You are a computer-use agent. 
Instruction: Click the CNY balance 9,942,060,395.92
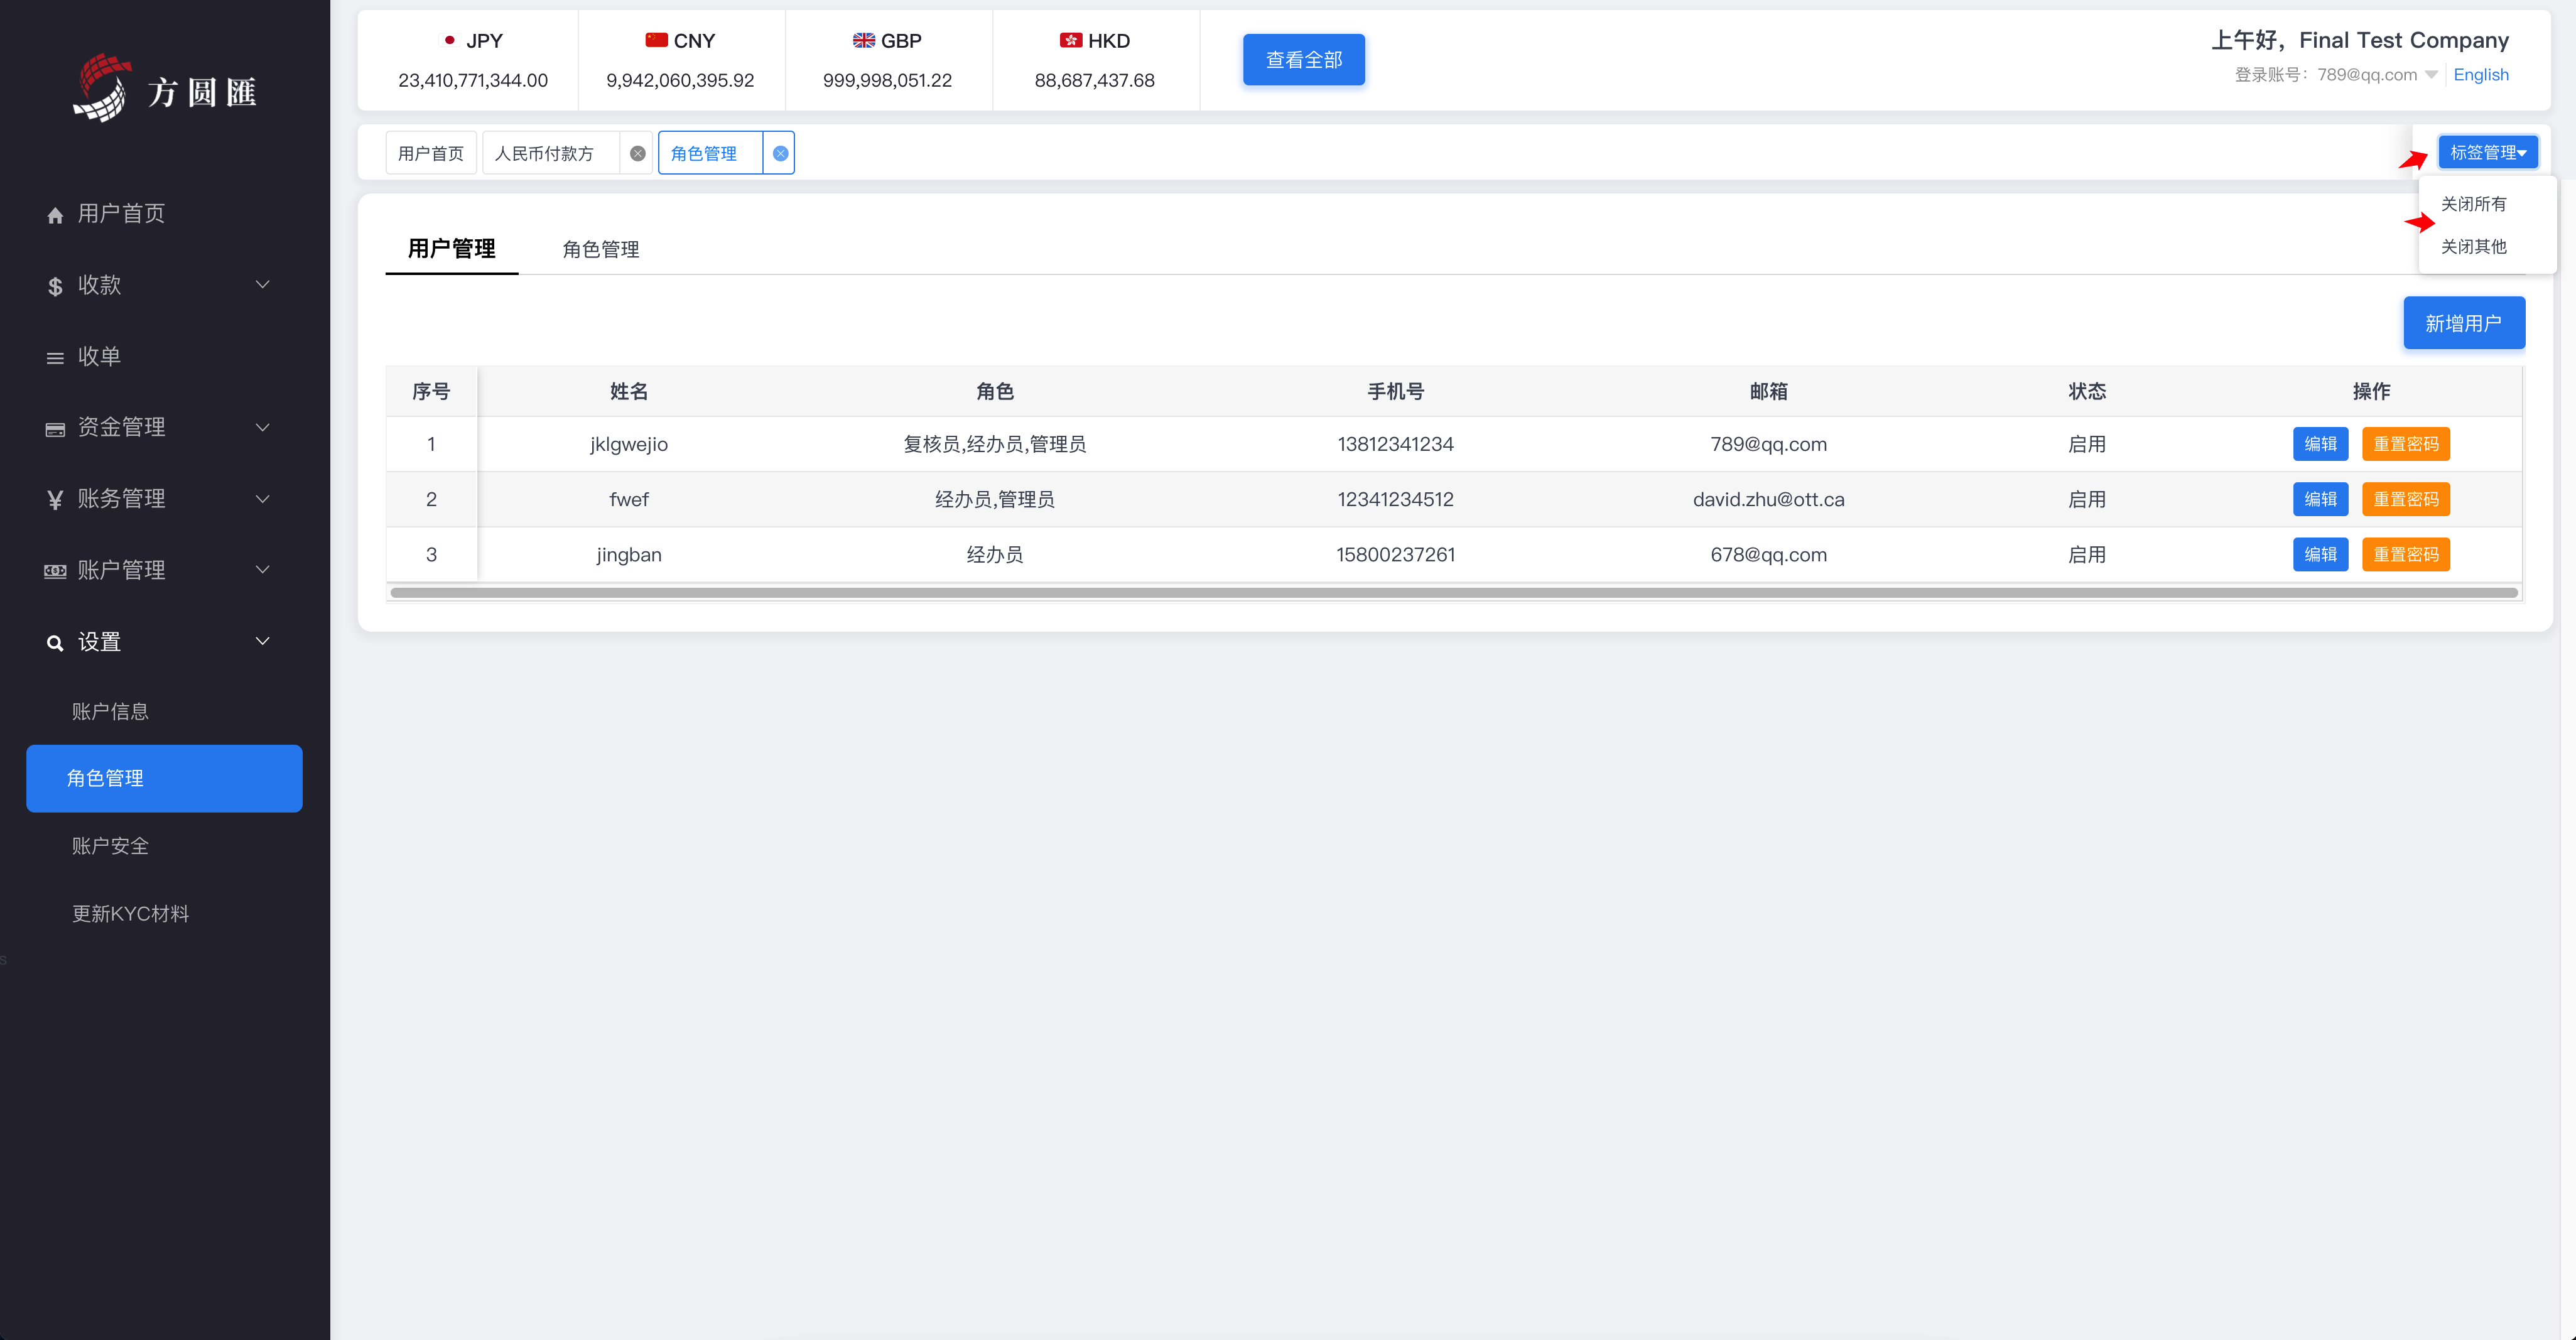pyautogui.click(x=680, y=80)
